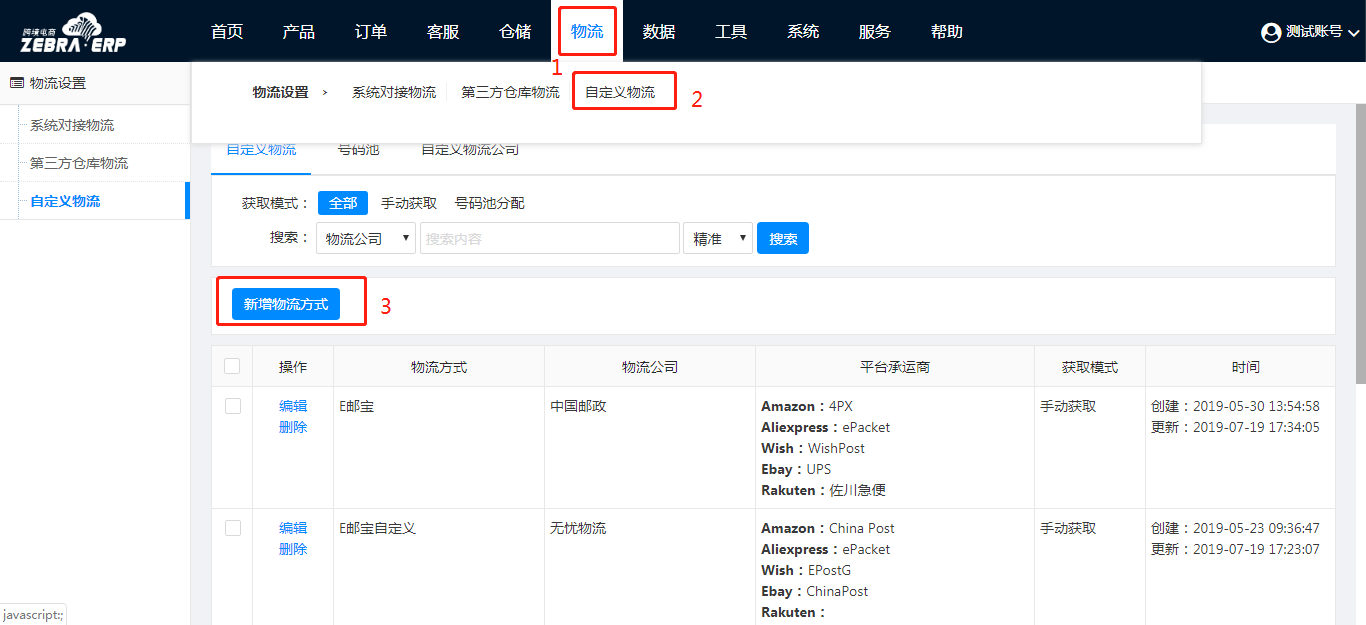Click the 新增物流方式 button

(x=286, y=304)
